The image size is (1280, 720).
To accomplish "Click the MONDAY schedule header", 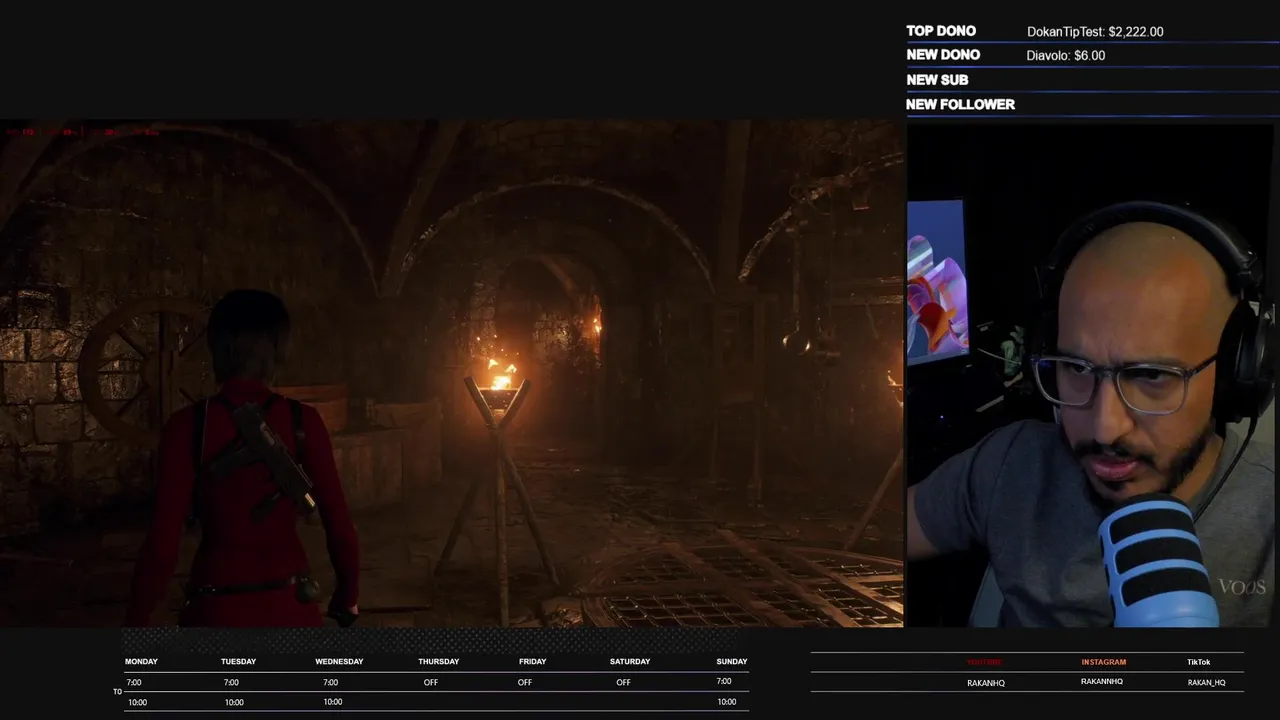I will point(141,661).
